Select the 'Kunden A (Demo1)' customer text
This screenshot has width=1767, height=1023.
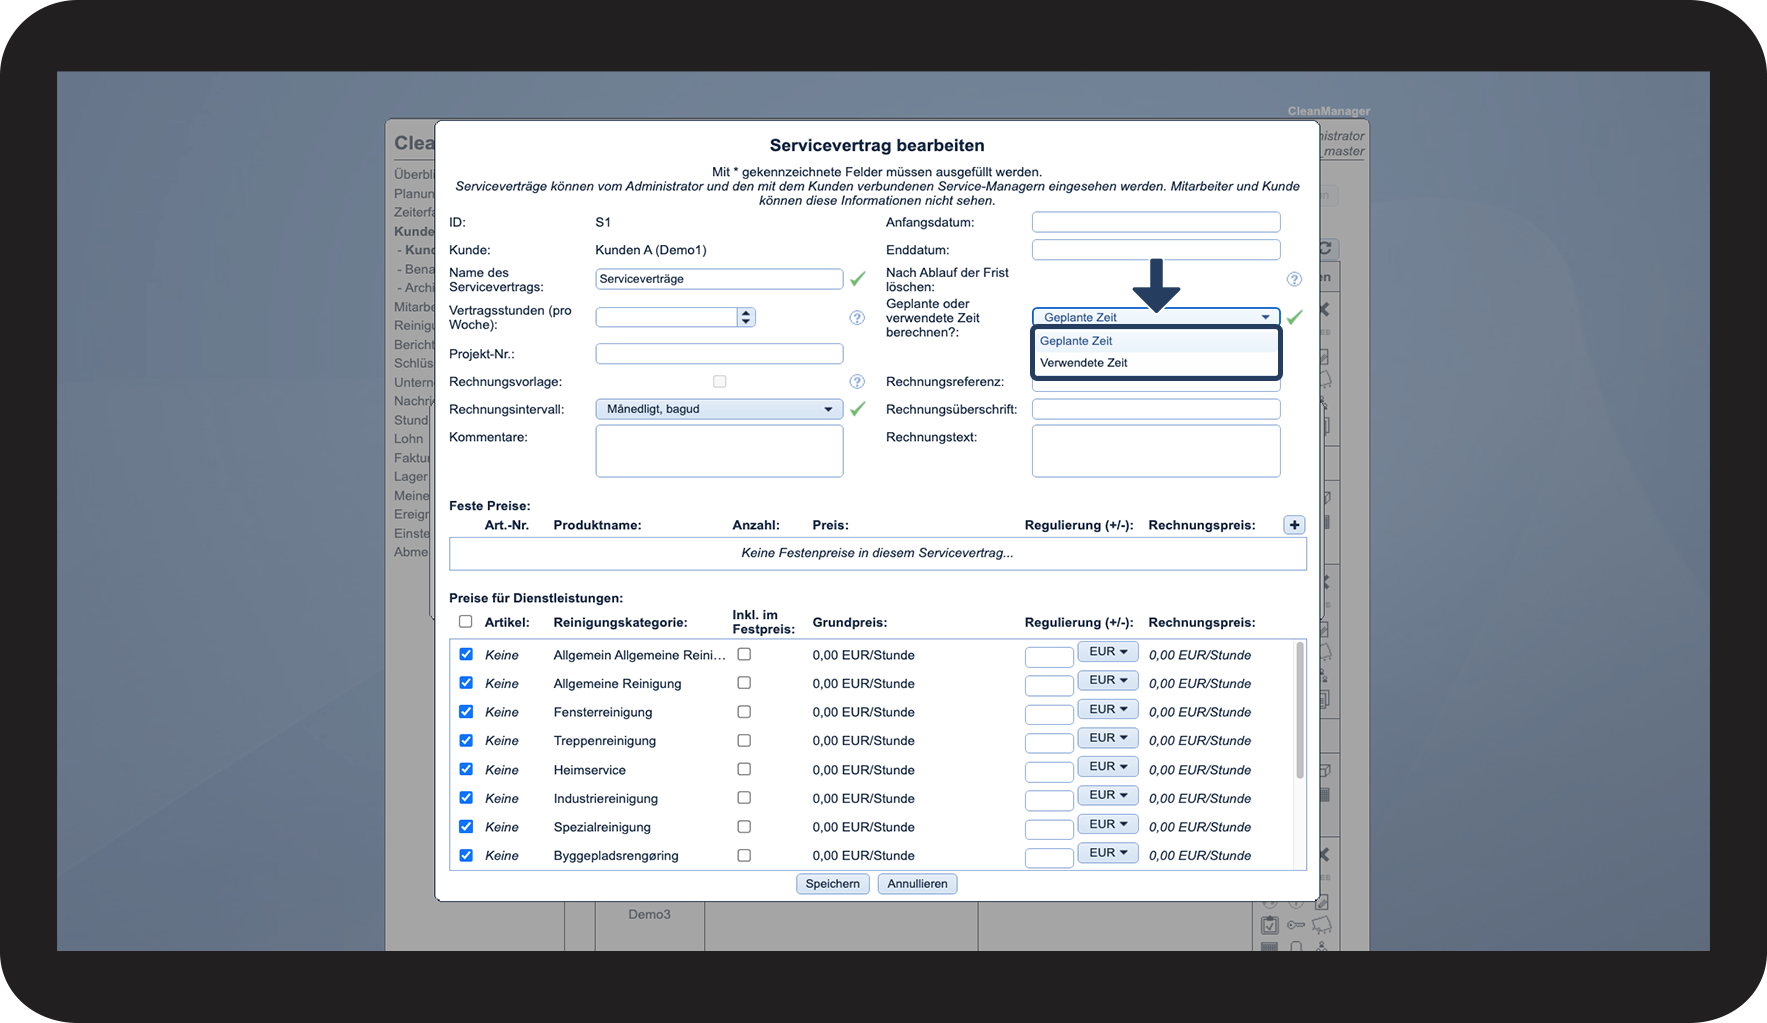pyautogui.click(x=651, y=250)
